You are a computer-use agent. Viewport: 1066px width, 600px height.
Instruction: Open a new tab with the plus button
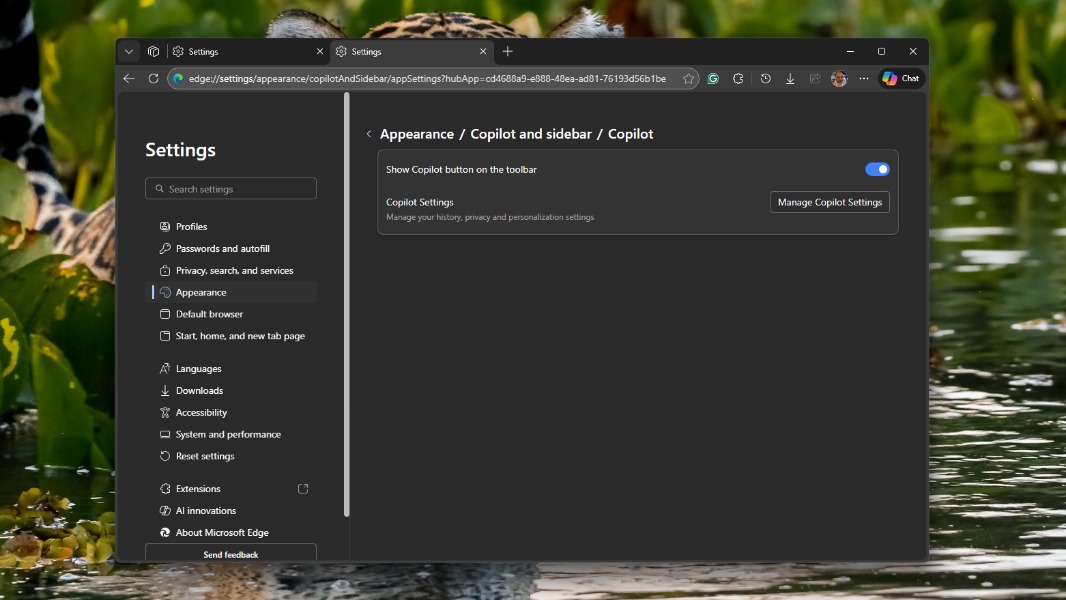click(x=508, y=52)
